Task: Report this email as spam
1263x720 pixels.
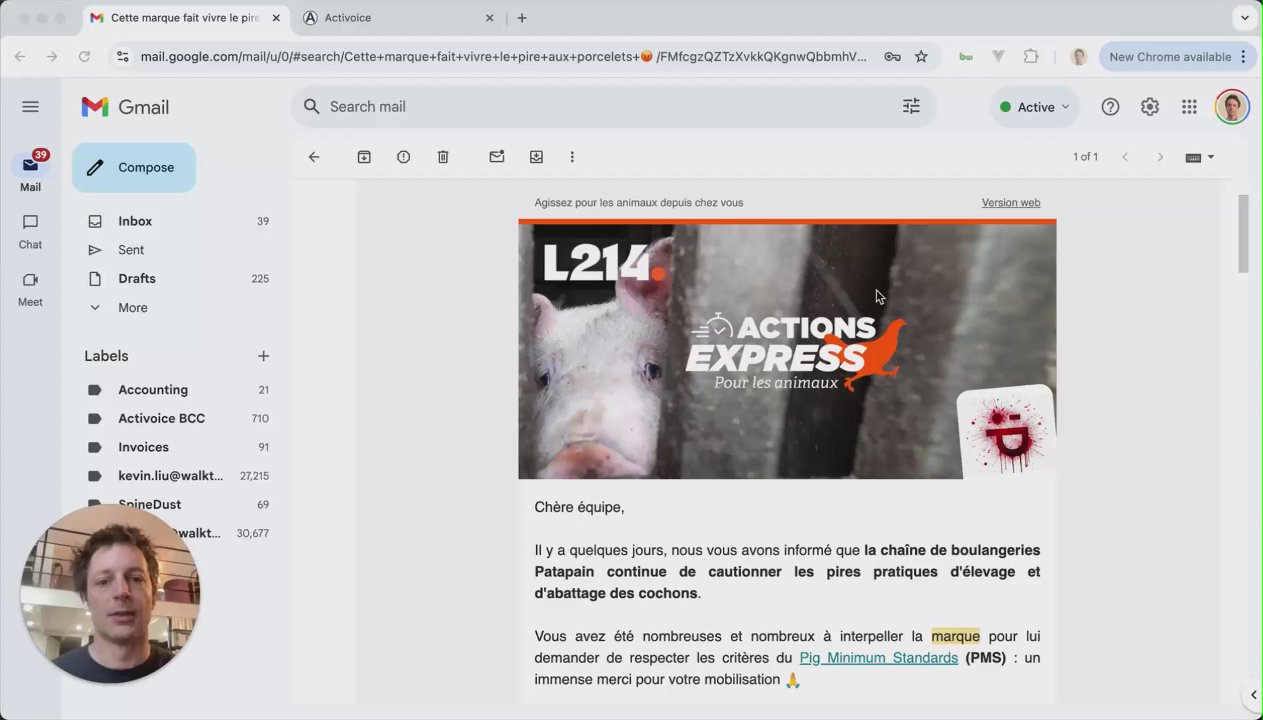Action: pos(403,157)
